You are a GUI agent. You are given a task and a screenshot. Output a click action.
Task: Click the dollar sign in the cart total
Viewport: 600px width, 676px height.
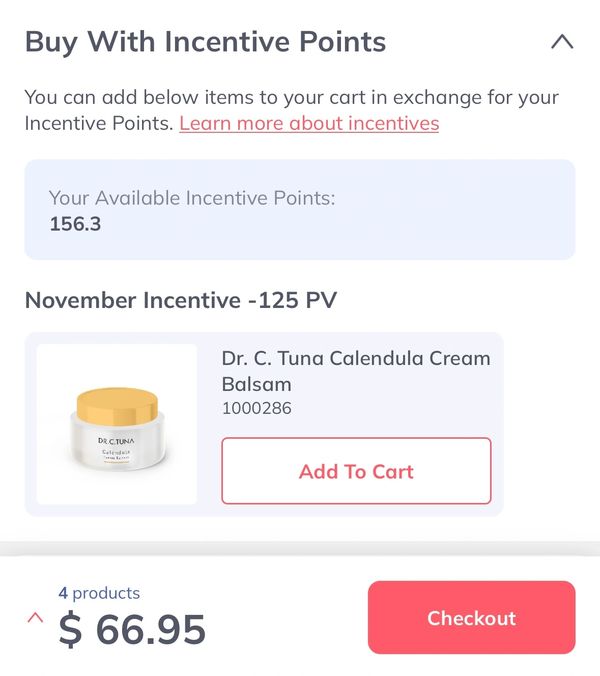coord(70,630)
